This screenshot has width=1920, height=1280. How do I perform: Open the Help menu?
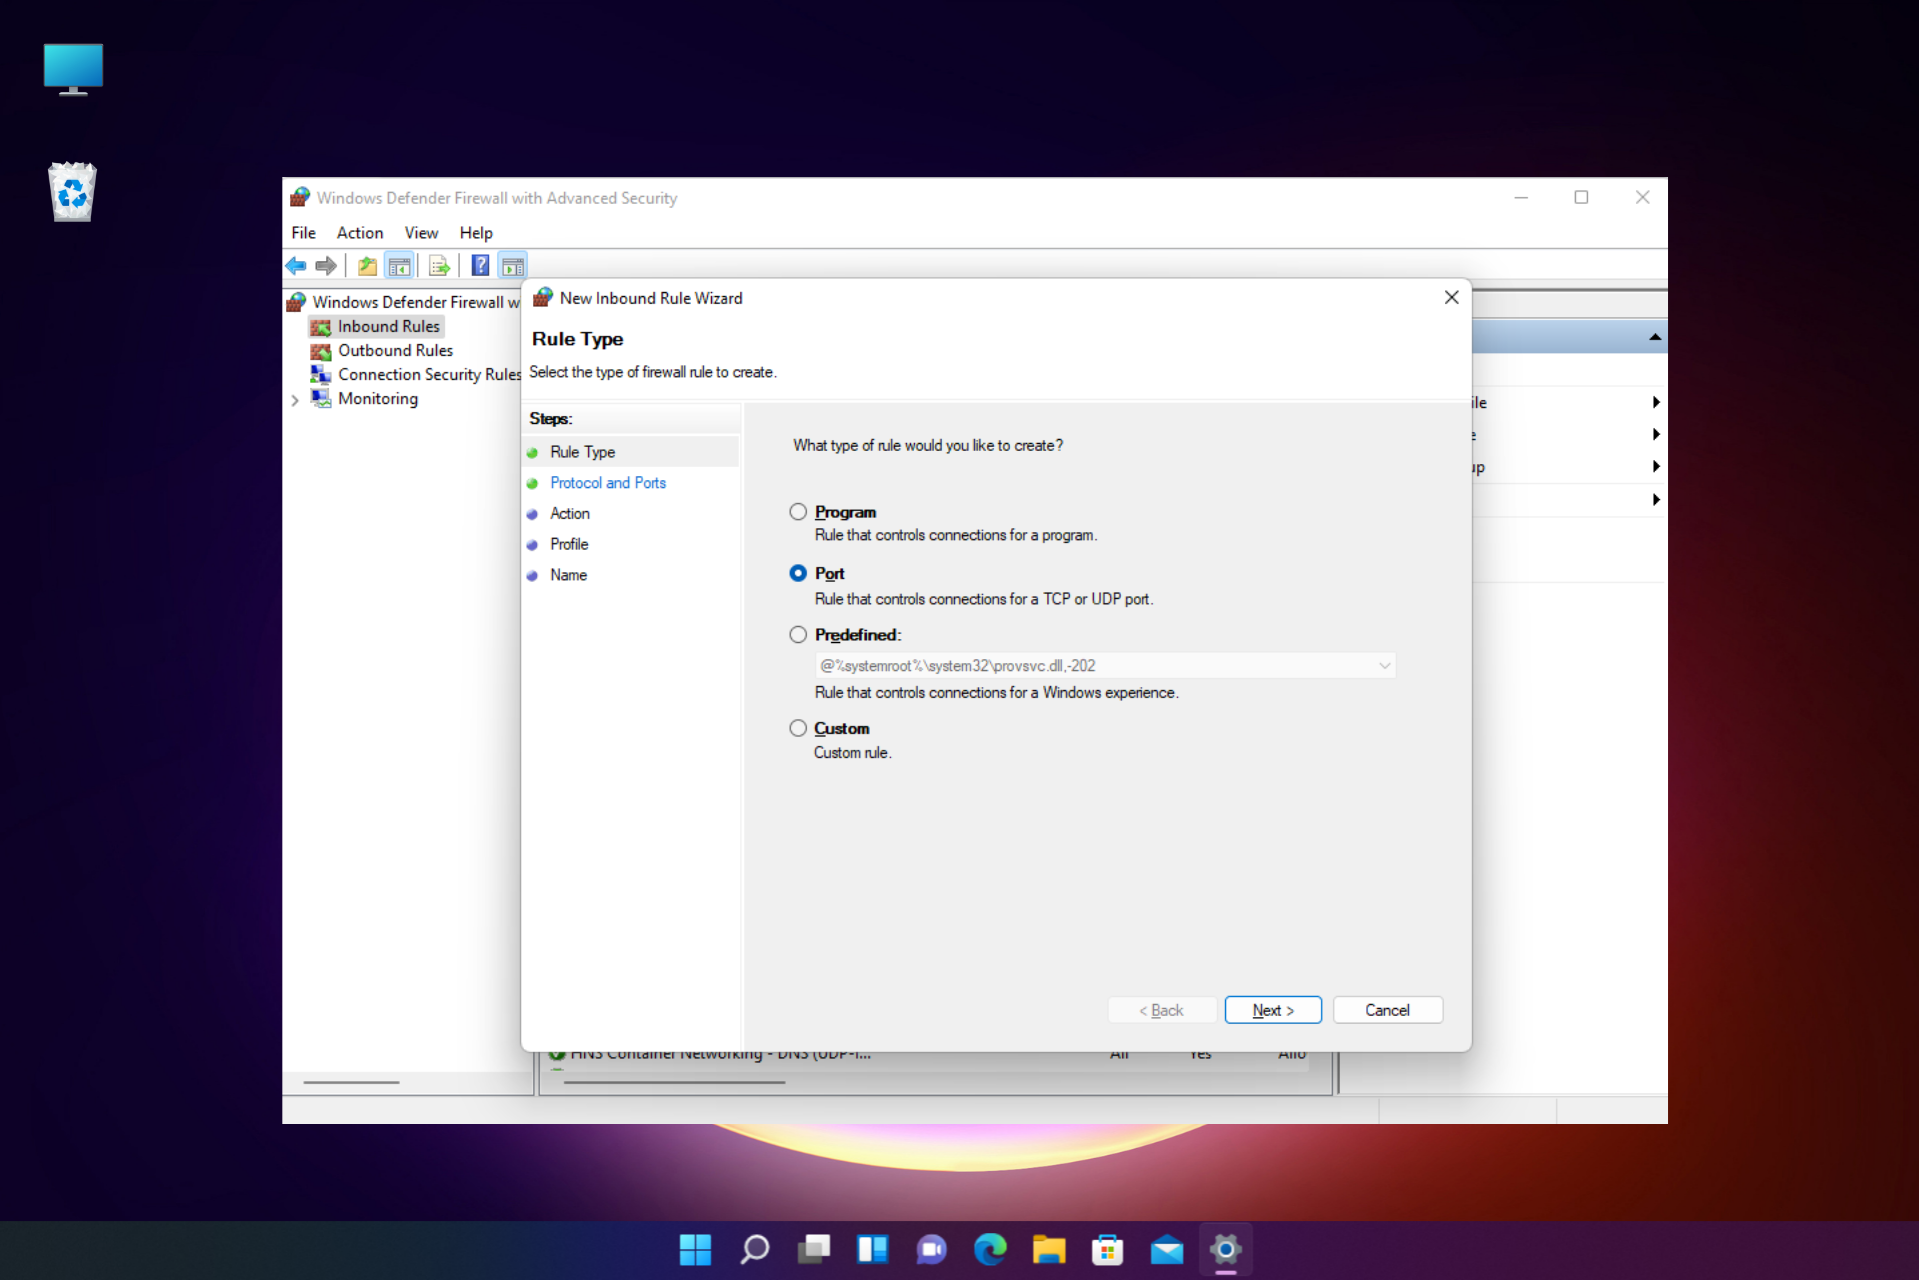click(x=476, y=232)
